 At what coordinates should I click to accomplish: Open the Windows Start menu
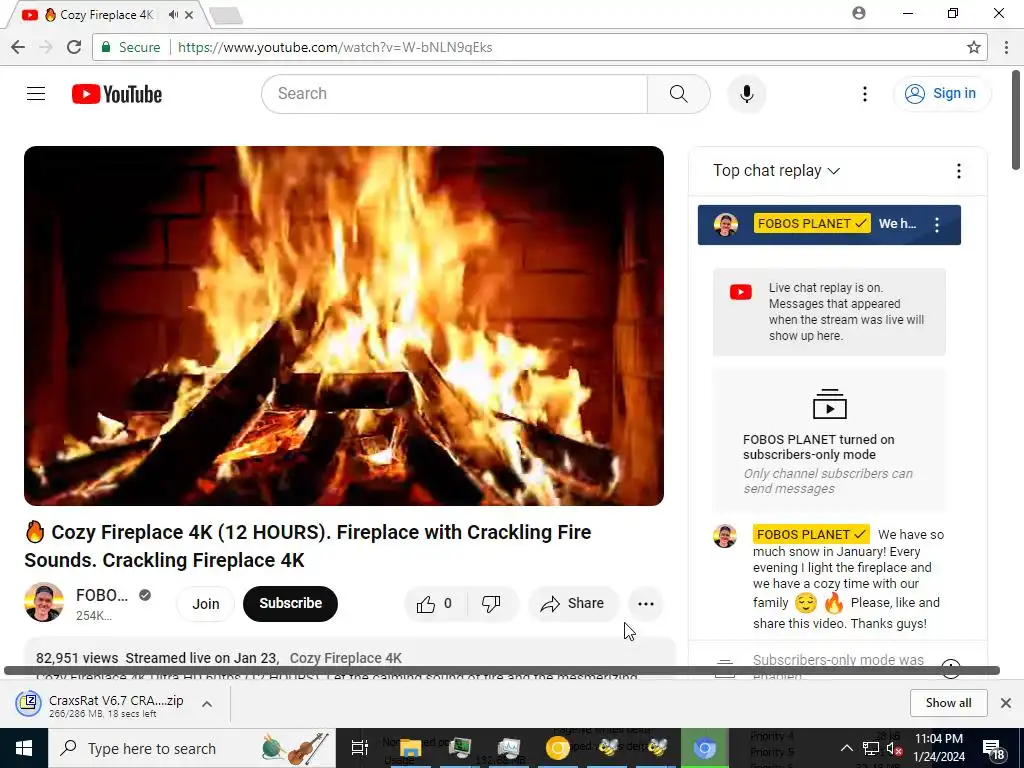24,748
